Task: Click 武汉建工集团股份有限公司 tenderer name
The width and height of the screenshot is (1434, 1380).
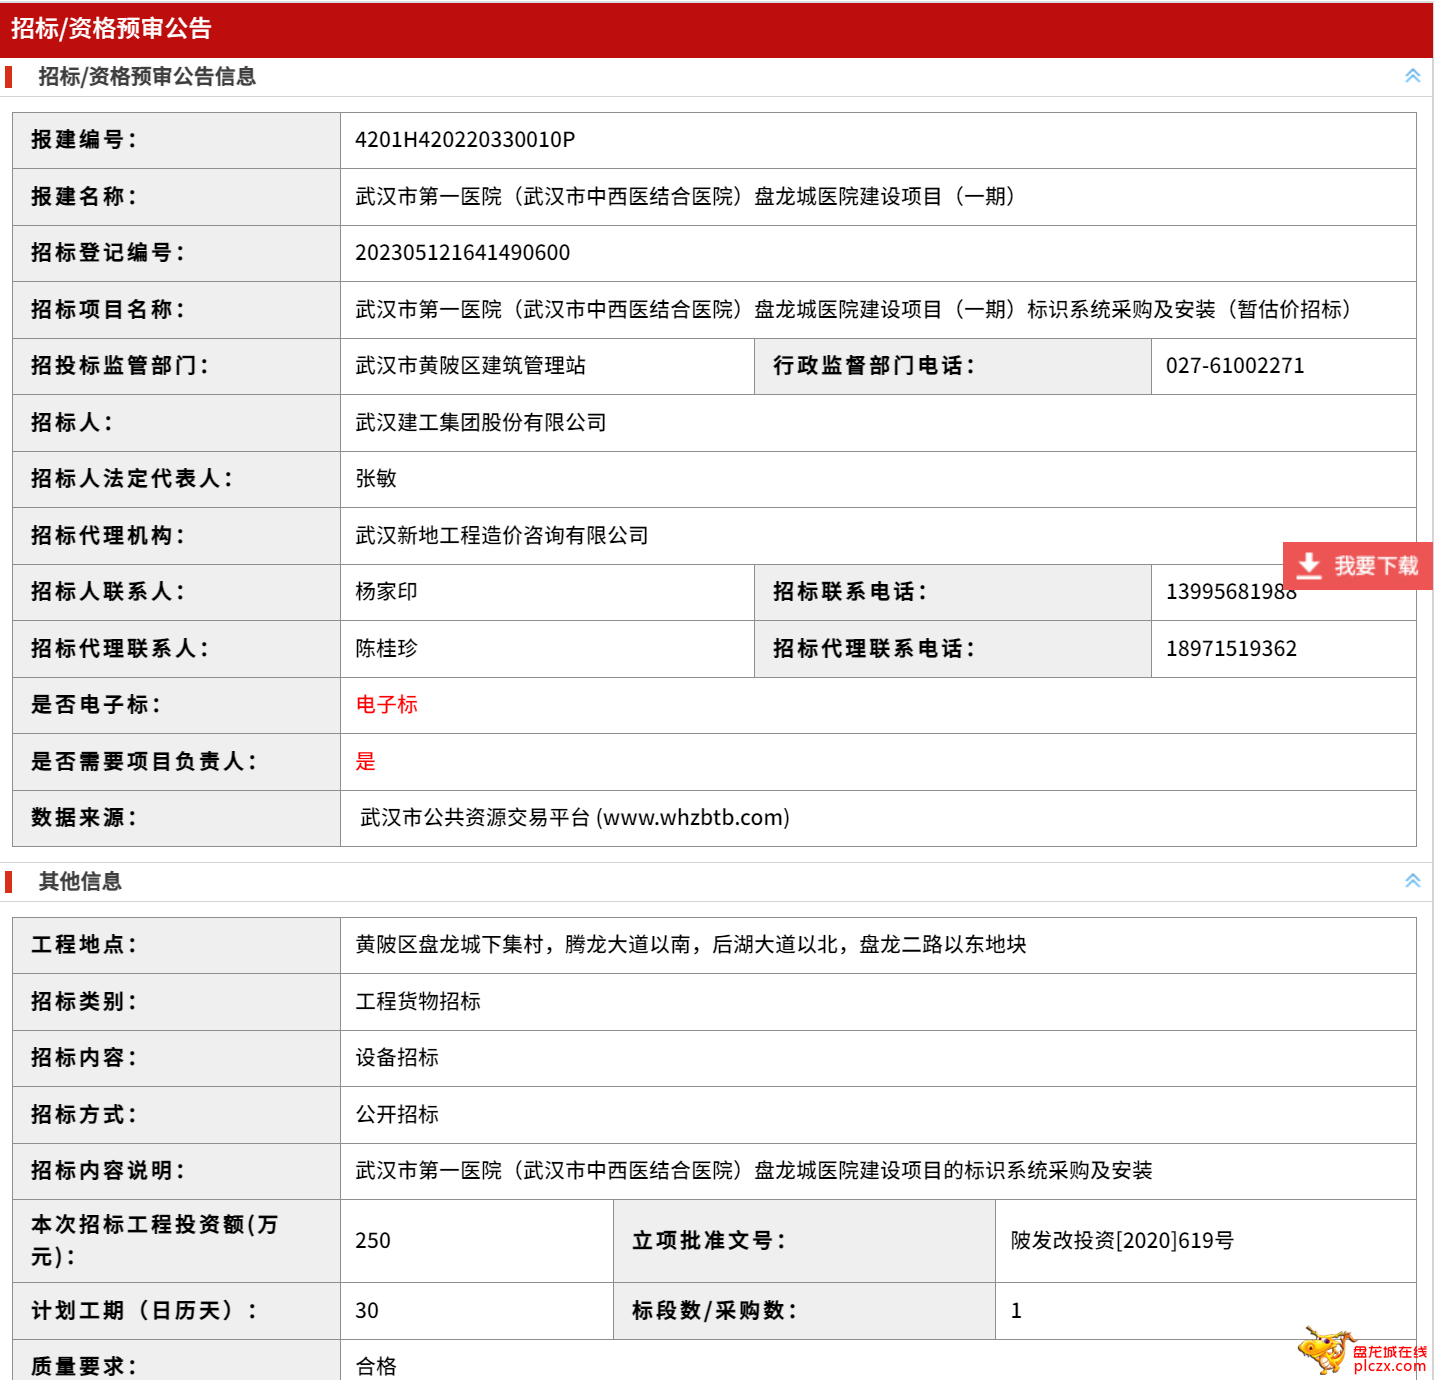Action: point(481,422)
